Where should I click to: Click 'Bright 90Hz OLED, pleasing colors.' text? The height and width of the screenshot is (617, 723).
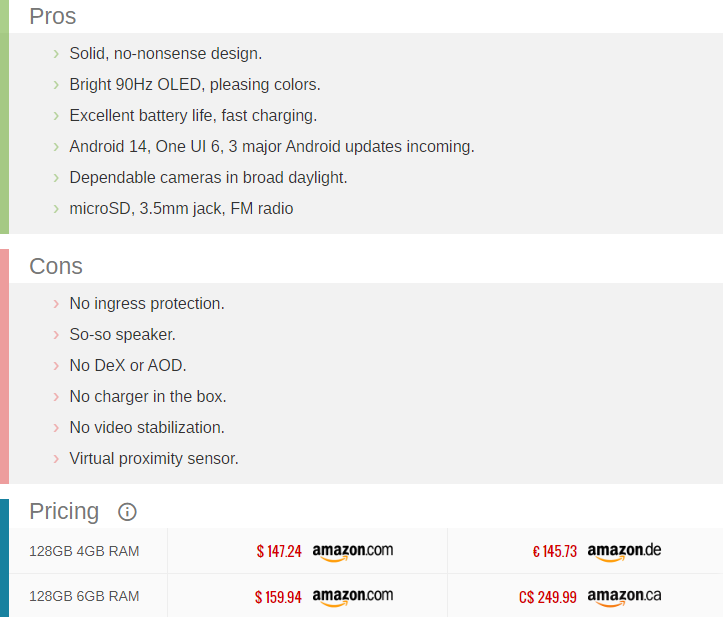195,85
